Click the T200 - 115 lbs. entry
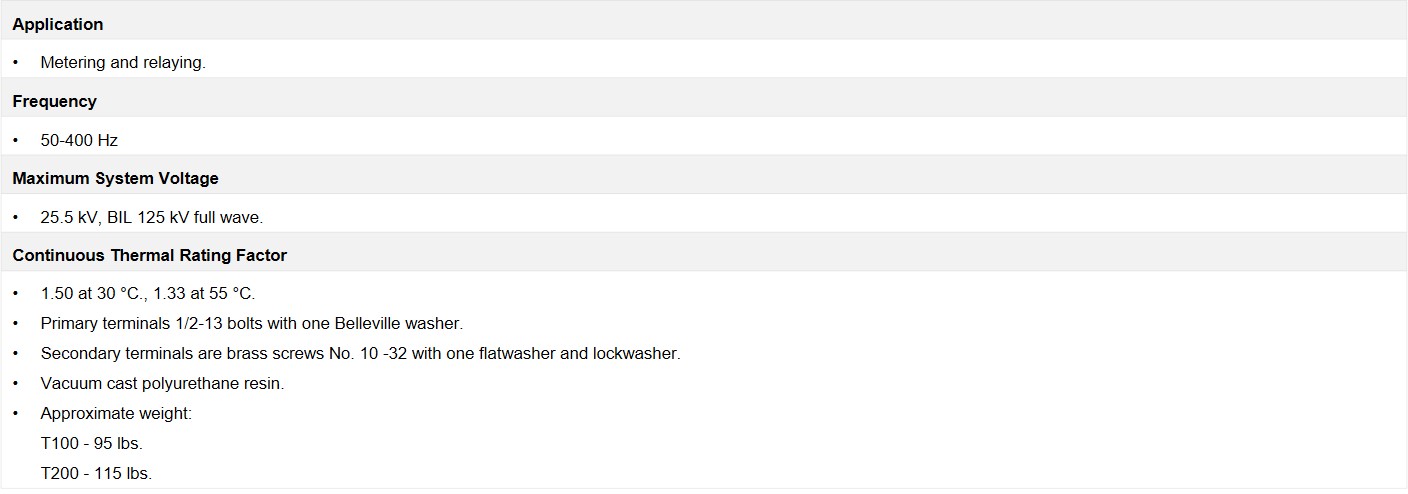This screenshot has width=1408, height=494. point(96,473)
